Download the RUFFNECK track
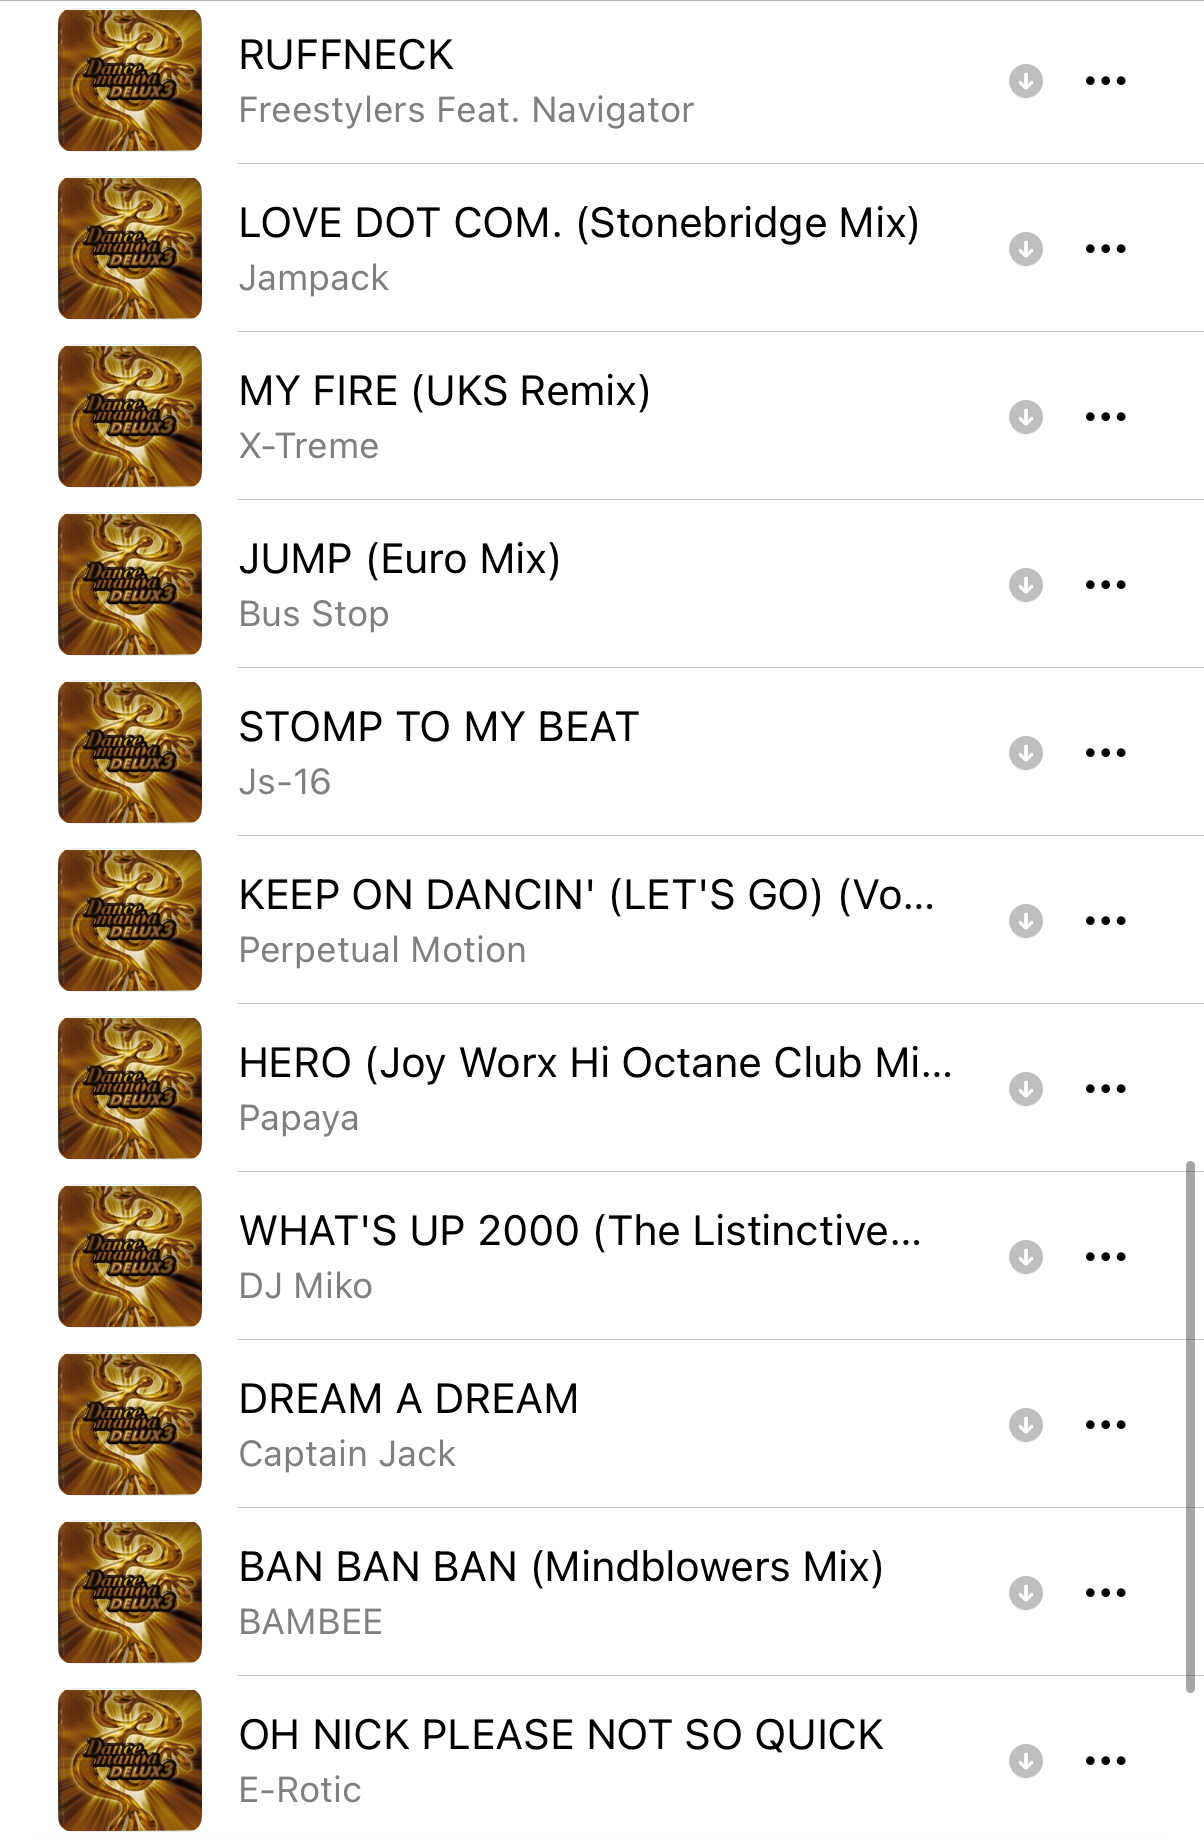 tap(1025, 80)
